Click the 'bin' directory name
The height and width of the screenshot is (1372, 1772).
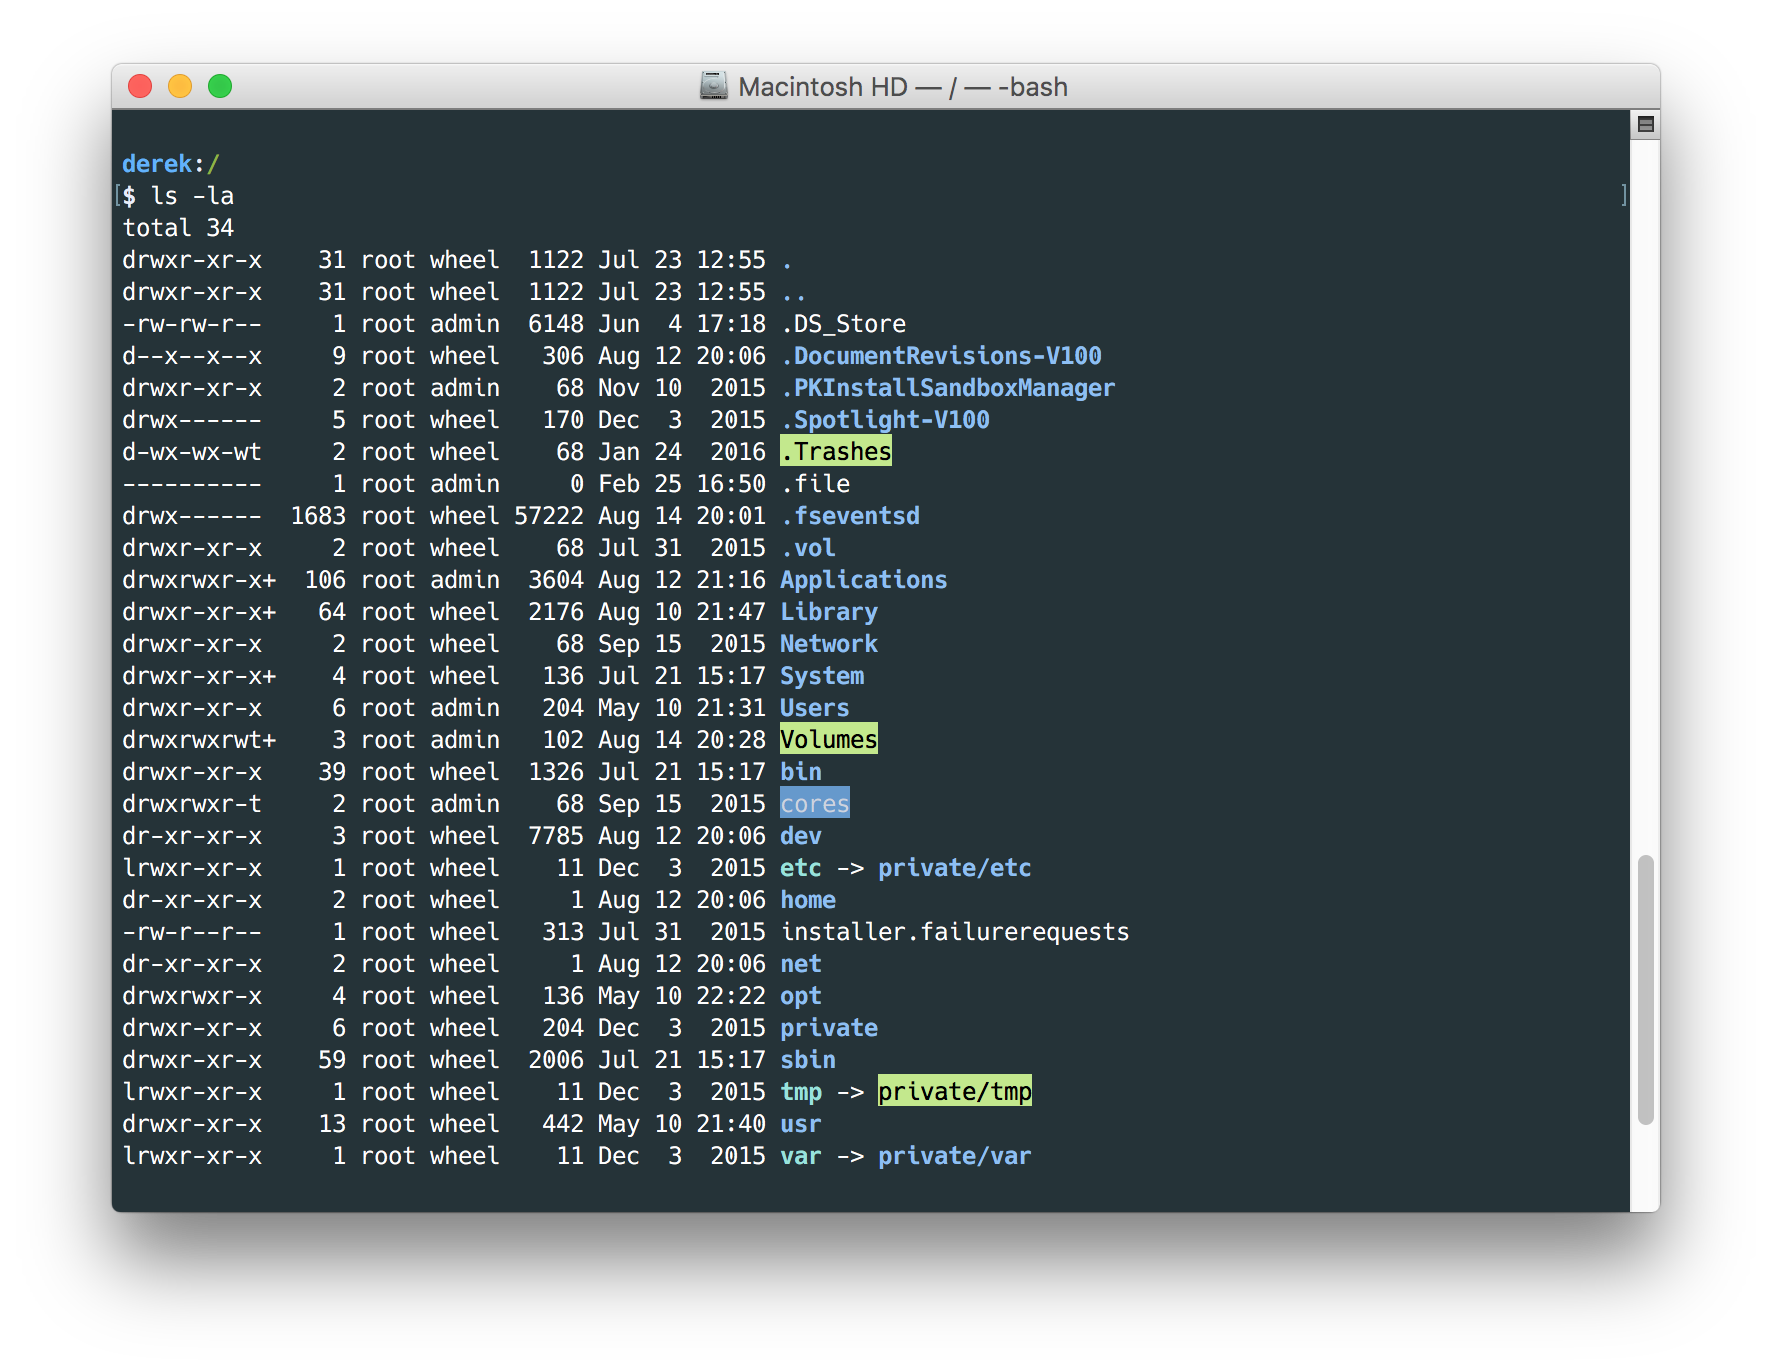click(x=801, y=772)
